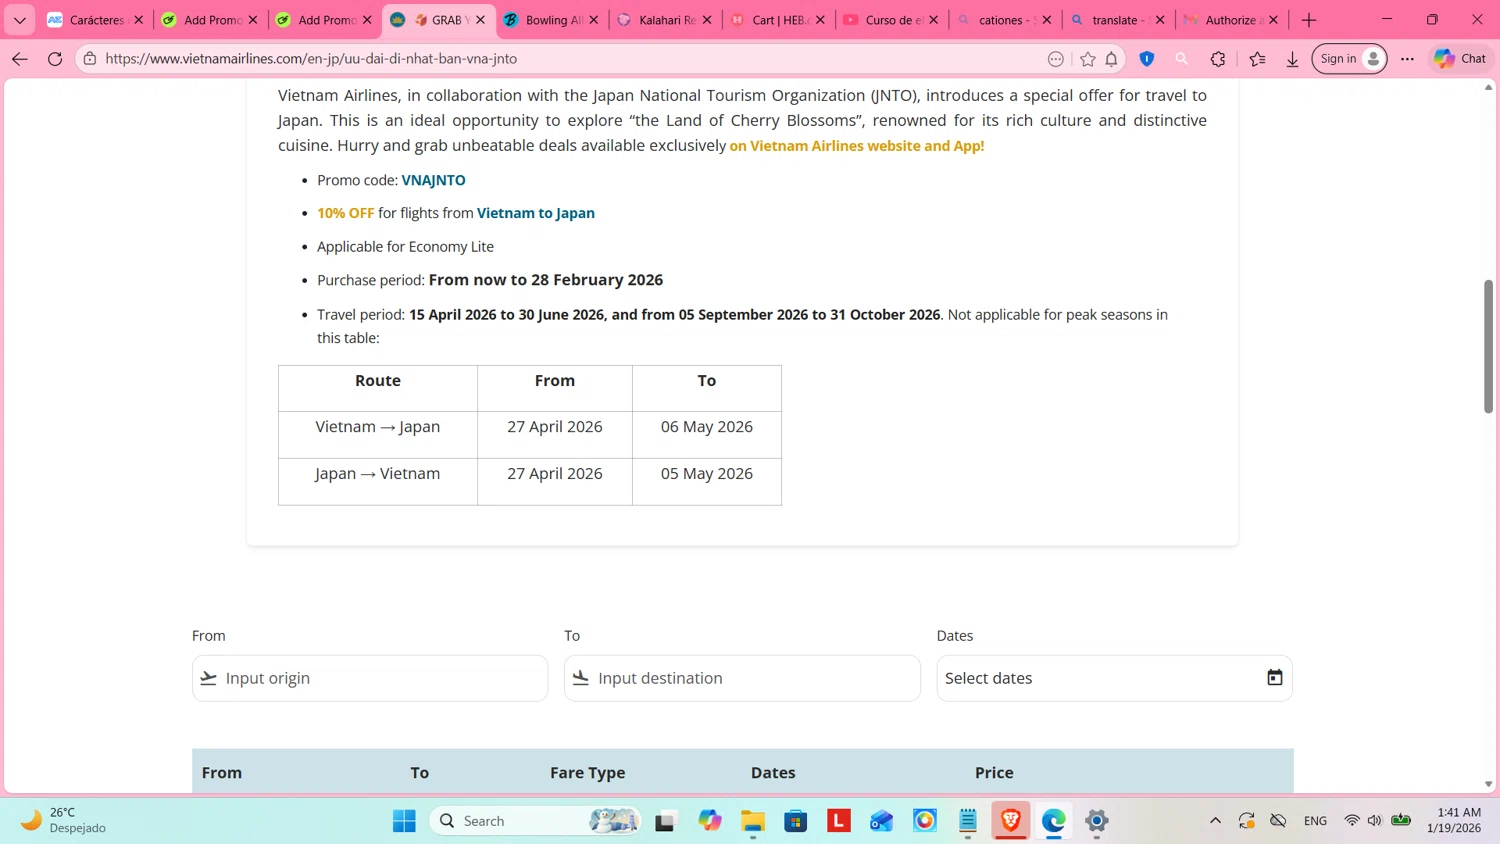Open Settings gear from taskbar
Image resolution: width=1500 pixels, height=844 pixels.
[x=1097, y=821]
